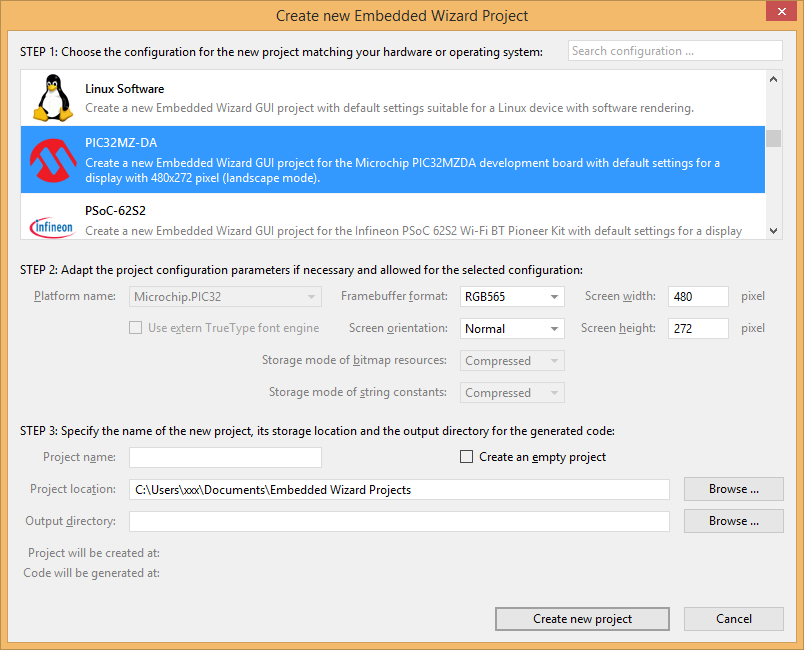
Task: Browse for the Output directory
Action: 733,521
